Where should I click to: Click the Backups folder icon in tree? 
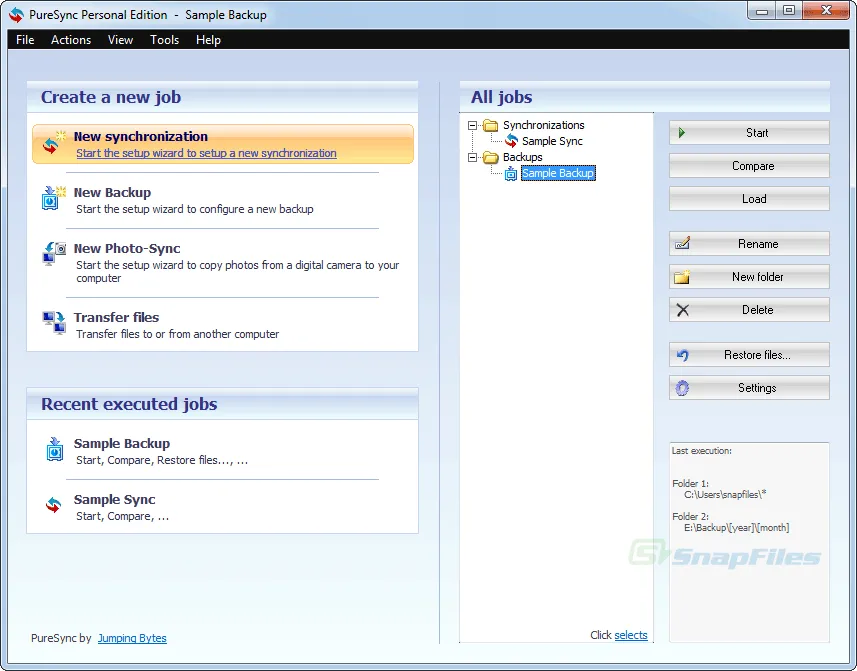[491, 157]
